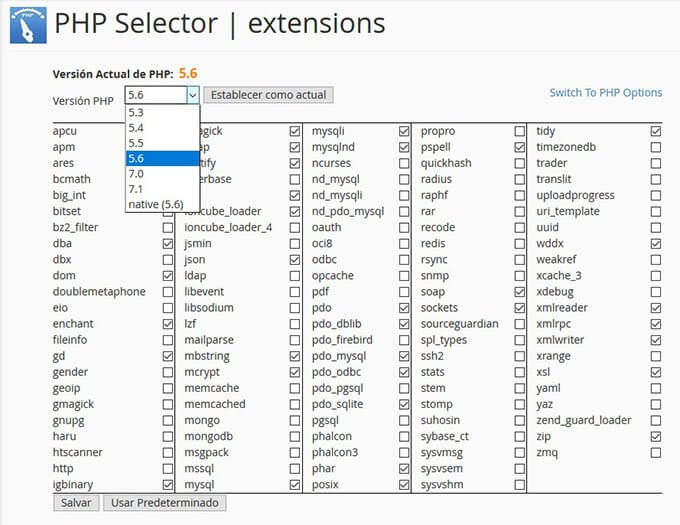680x525 pixels.
Task: Toggle the dom extension checkbox
Action: pyautogui.click(x=168, y=276)
